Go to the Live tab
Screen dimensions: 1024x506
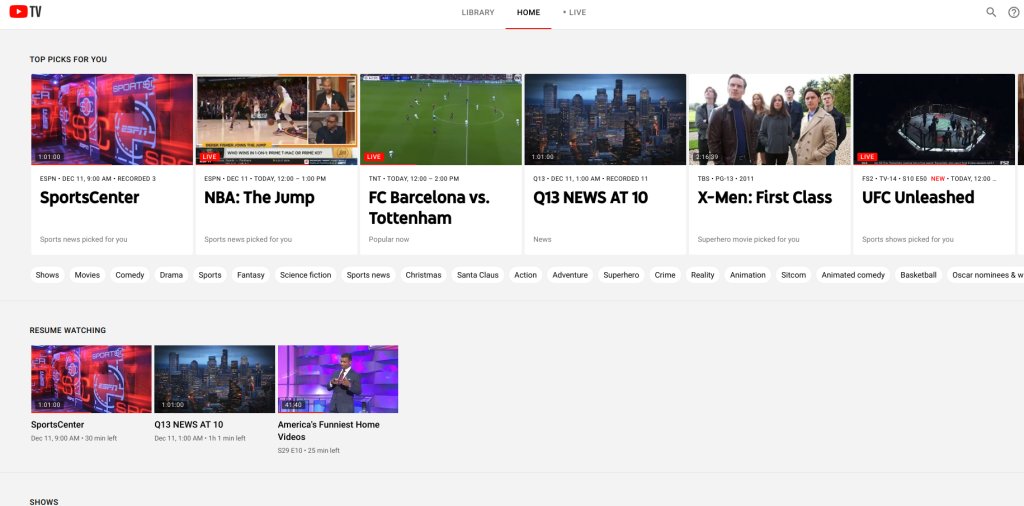pos(575,12)
